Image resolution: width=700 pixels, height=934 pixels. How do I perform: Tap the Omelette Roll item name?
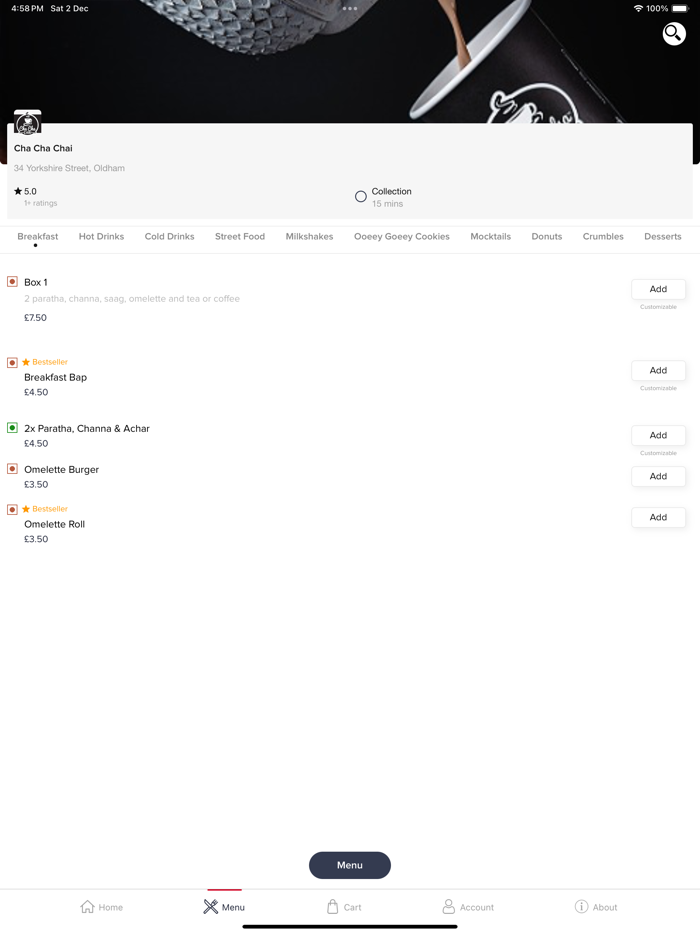pos(54,525)
